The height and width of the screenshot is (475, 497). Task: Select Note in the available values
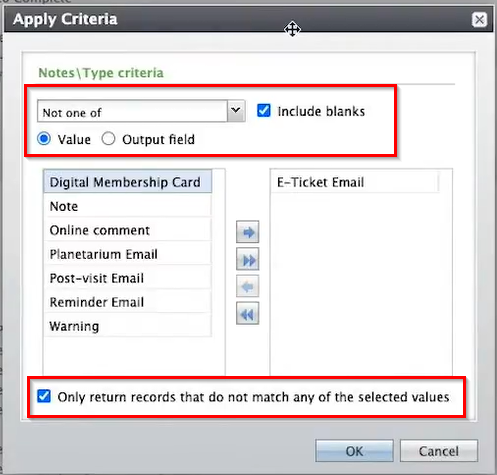(x=128, y=206)
